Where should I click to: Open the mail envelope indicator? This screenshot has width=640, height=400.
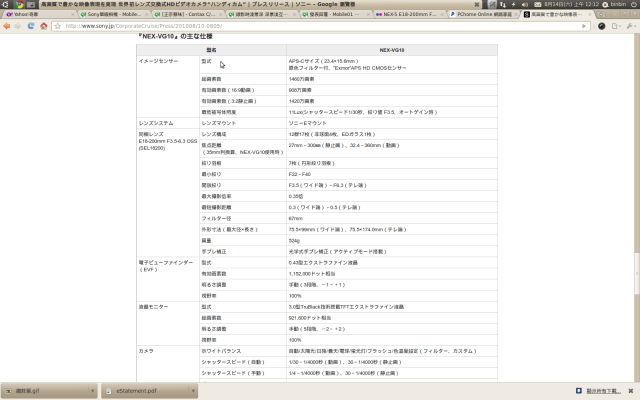(x=537, y=4)
